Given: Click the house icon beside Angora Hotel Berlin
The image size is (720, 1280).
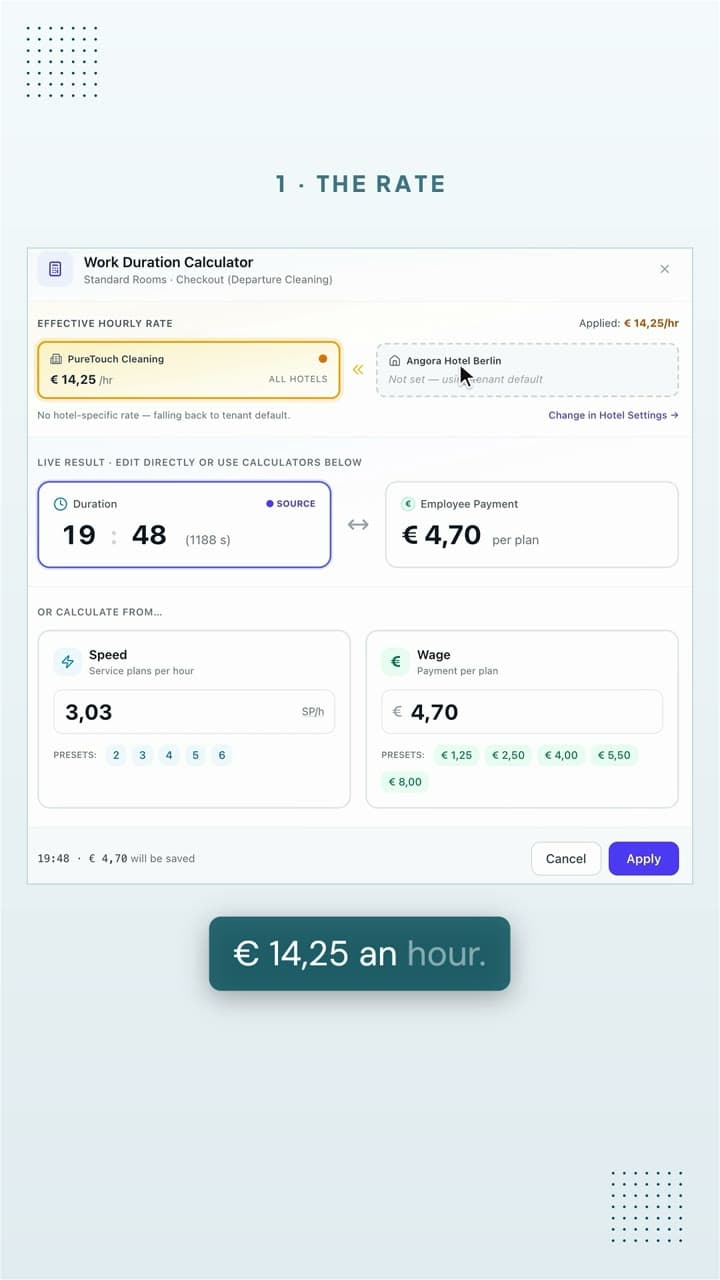Looking at the screenshot, I should click(x=394, y=360).
